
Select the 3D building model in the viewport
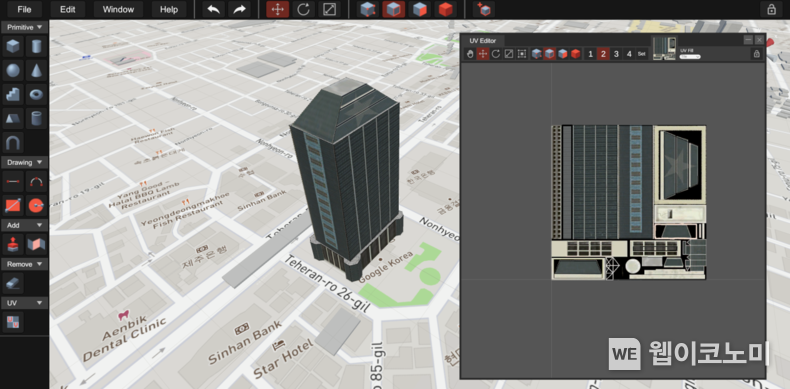348,181
